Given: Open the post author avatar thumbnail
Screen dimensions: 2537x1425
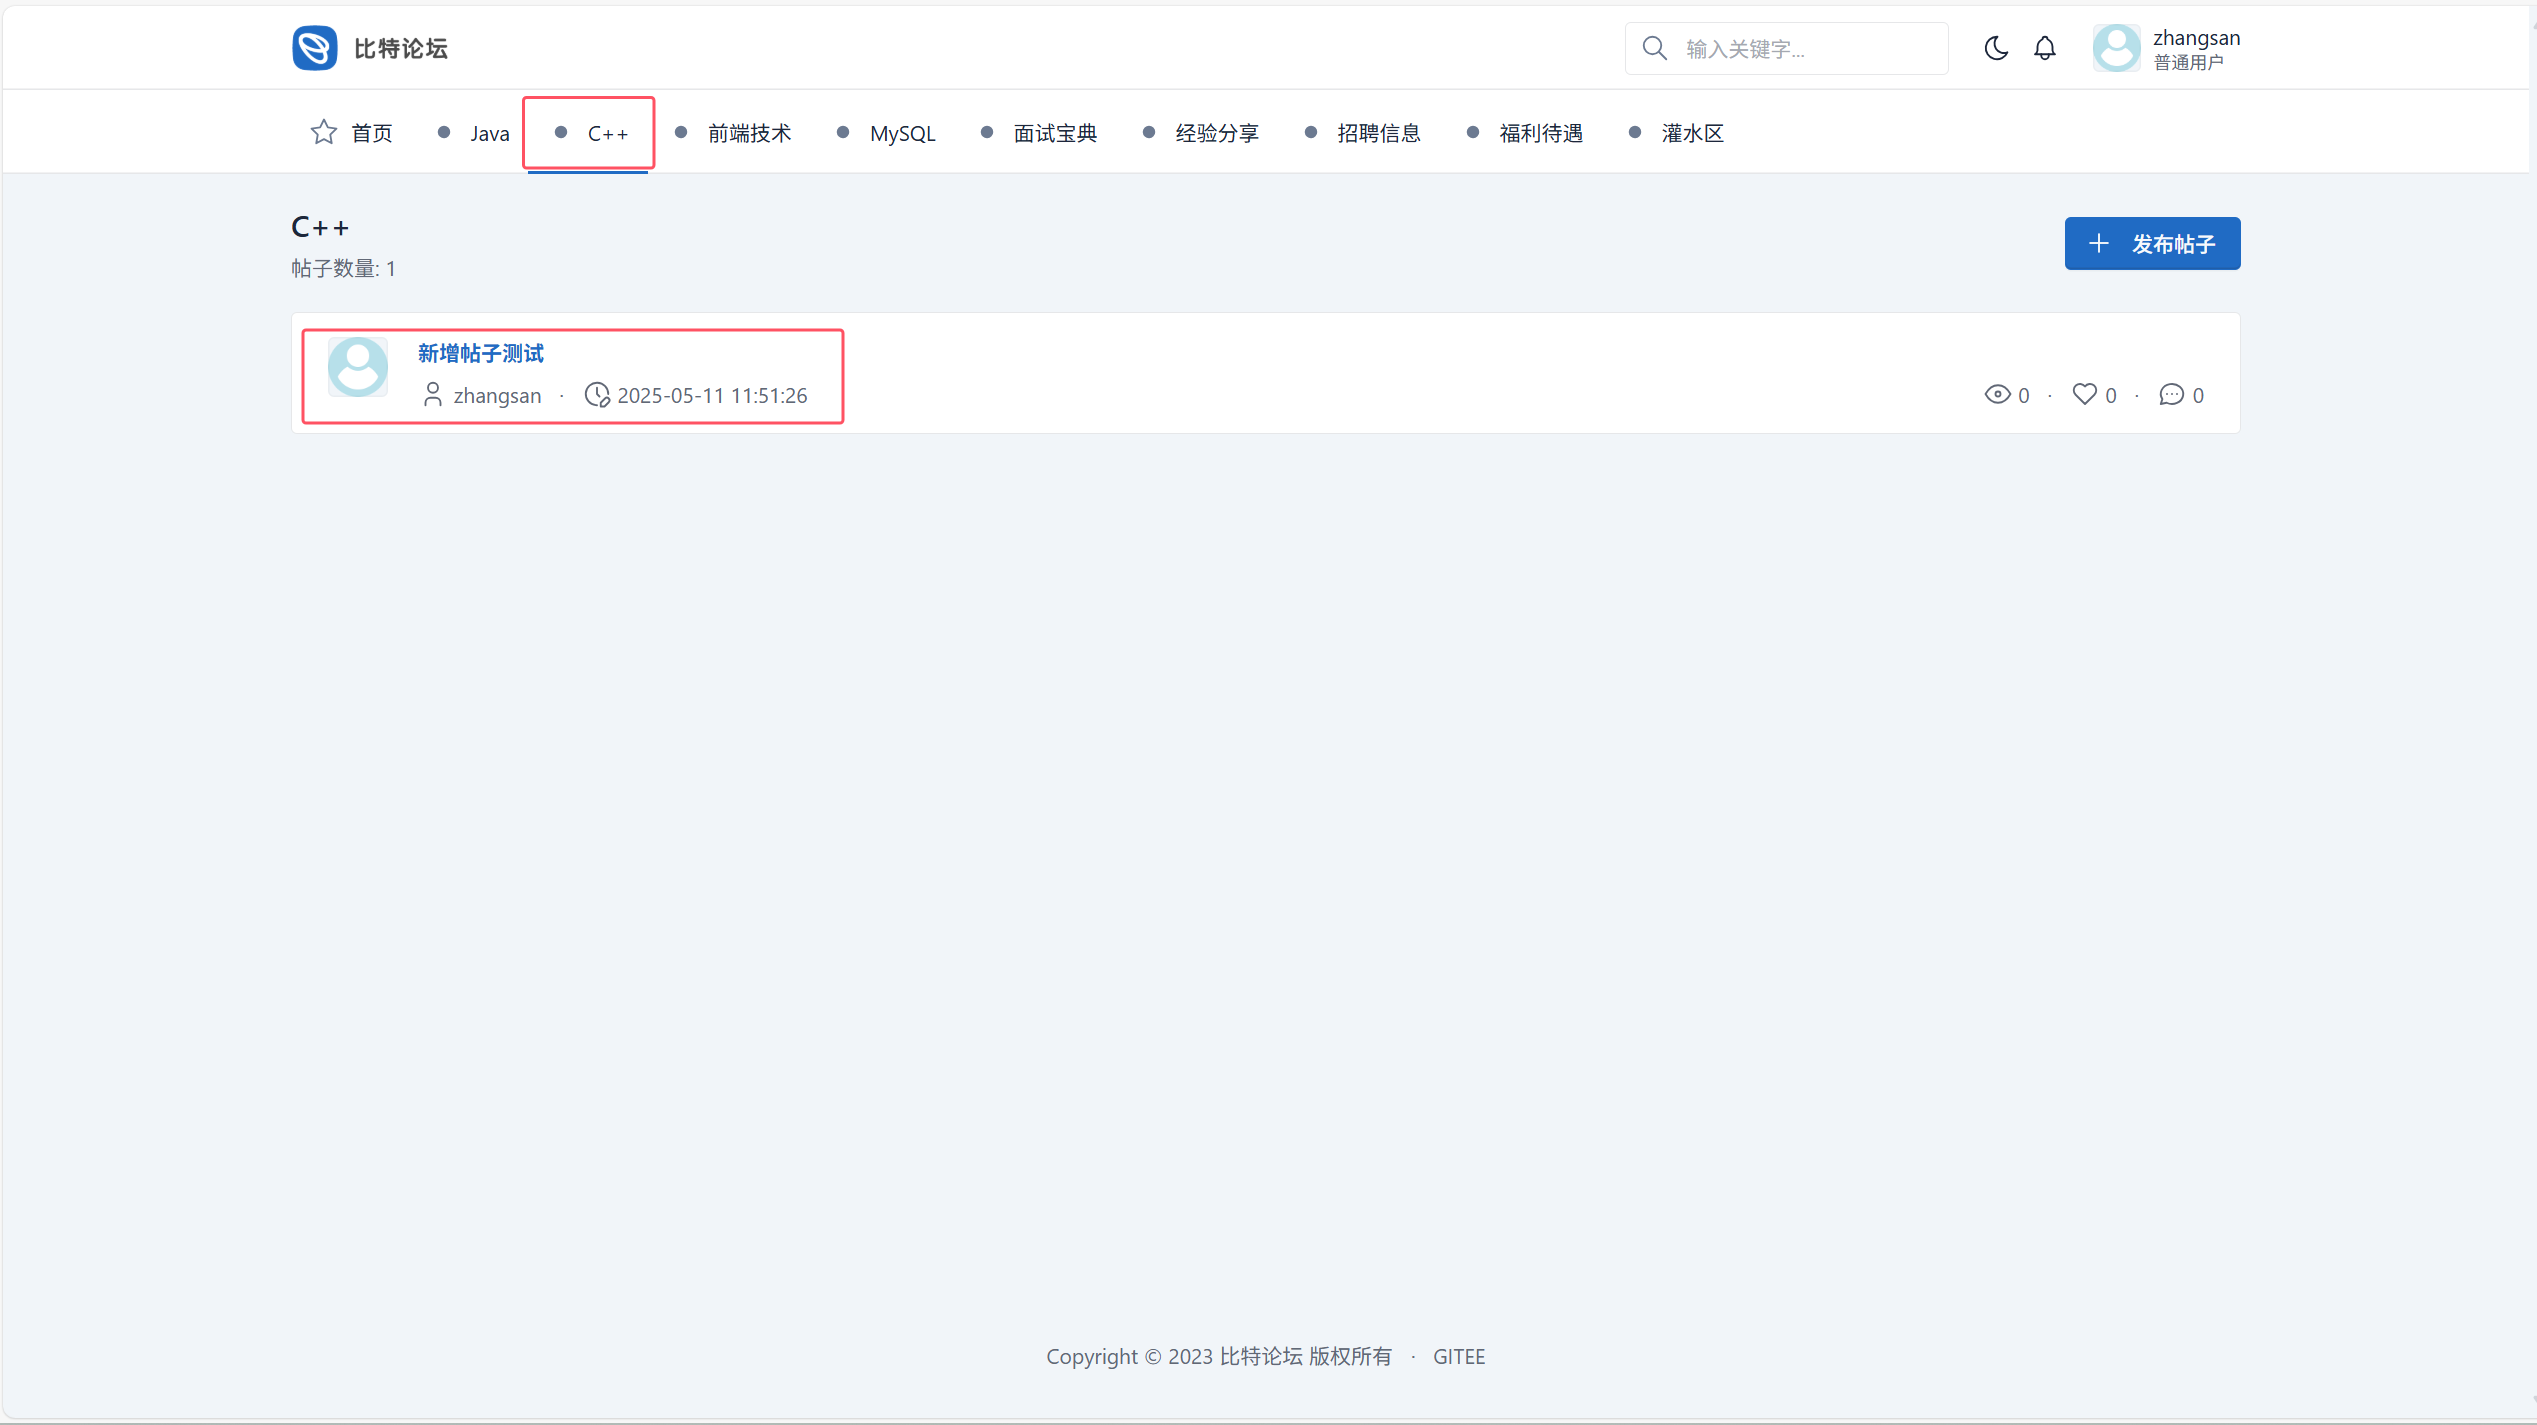Looking at the screenshot, I should click(357, 366).
